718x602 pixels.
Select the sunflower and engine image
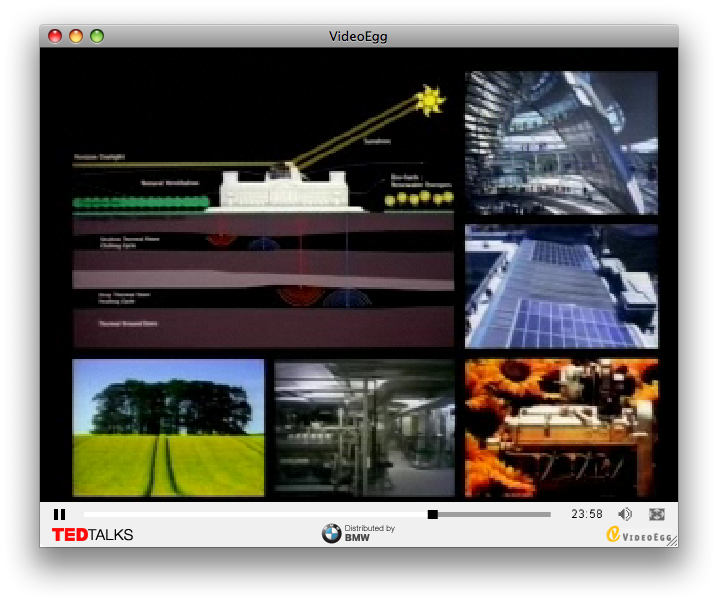[x=561, y=427]
